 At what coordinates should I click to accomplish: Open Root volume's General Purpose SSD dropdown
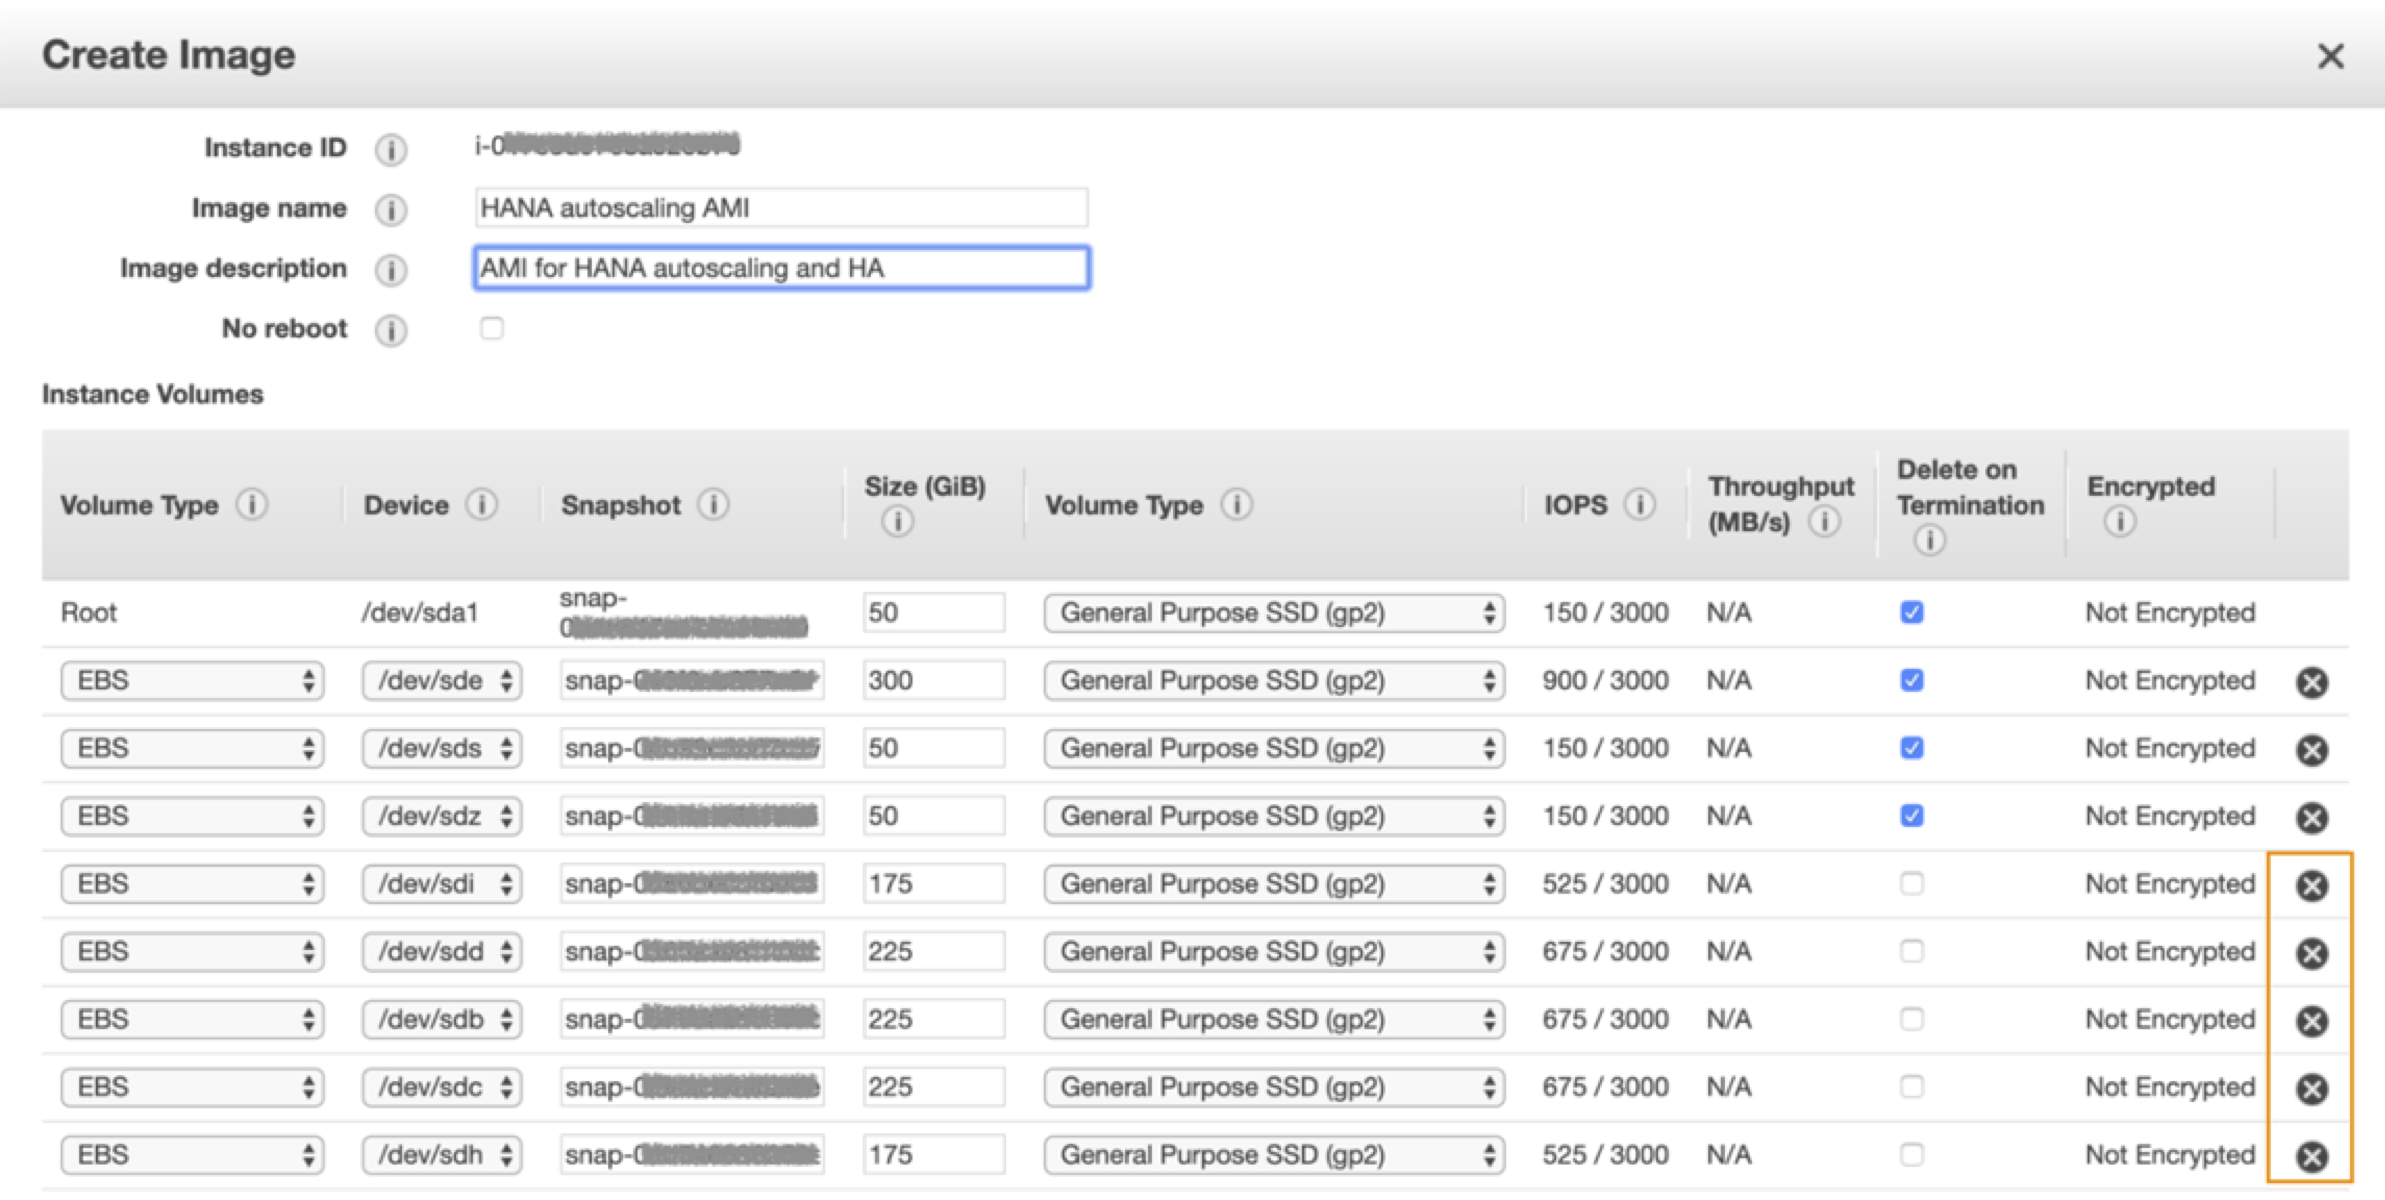[x=1273, y=613]
